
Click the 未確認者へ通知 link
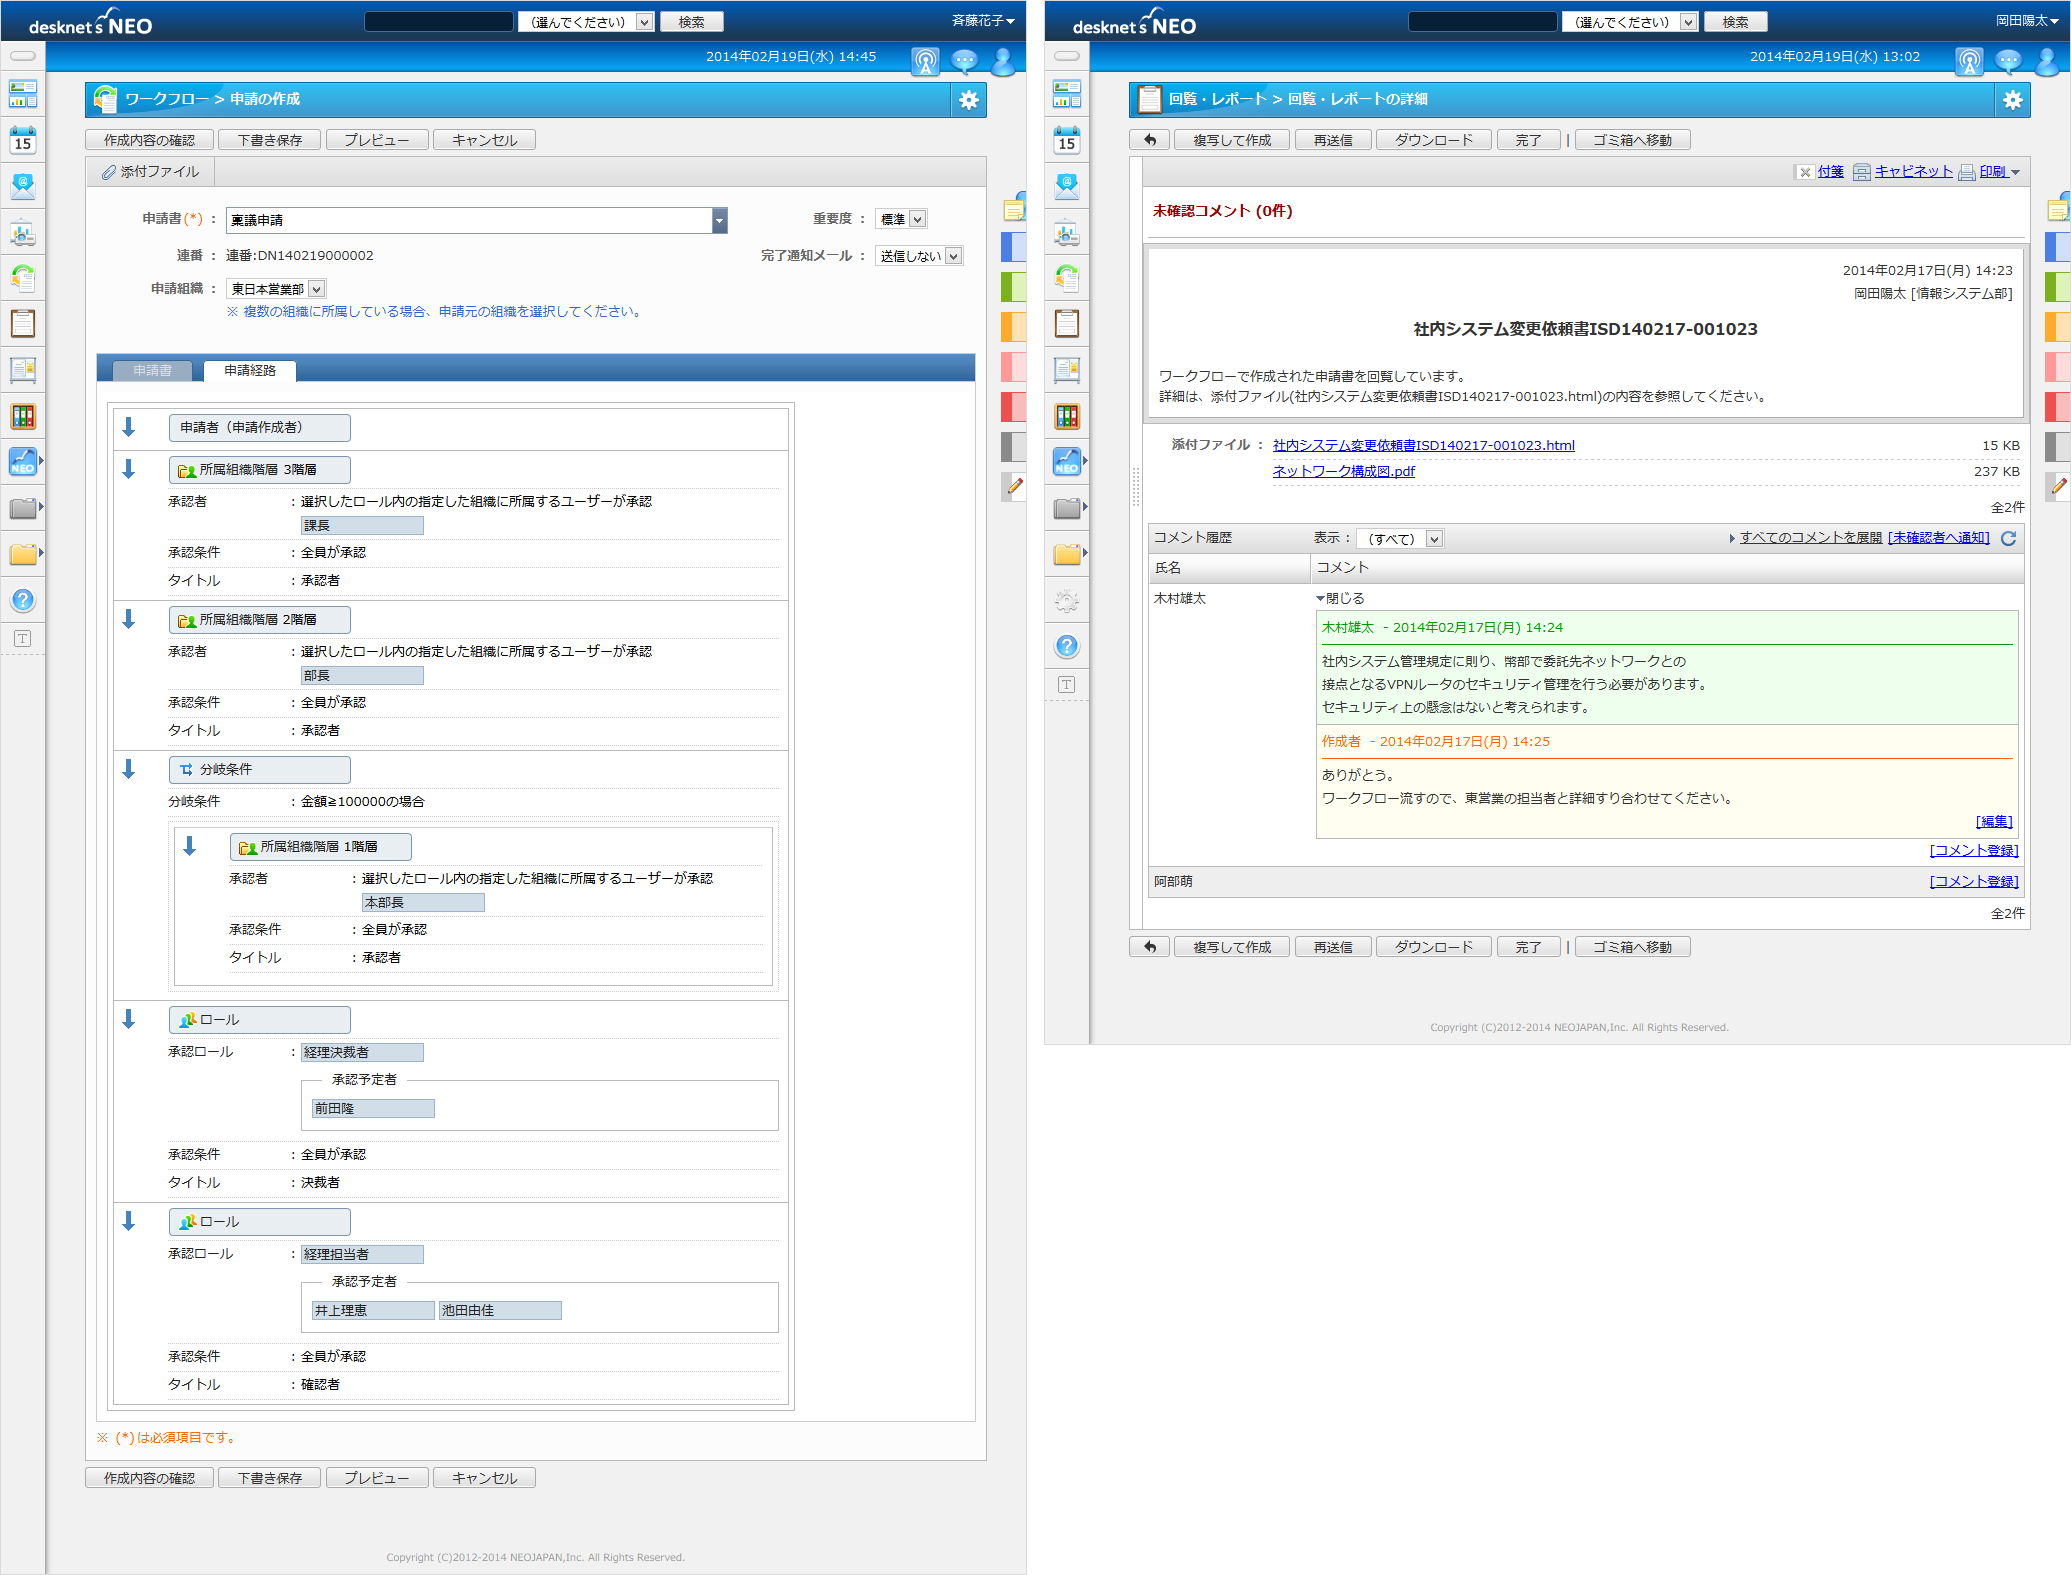pos(1939,538)
